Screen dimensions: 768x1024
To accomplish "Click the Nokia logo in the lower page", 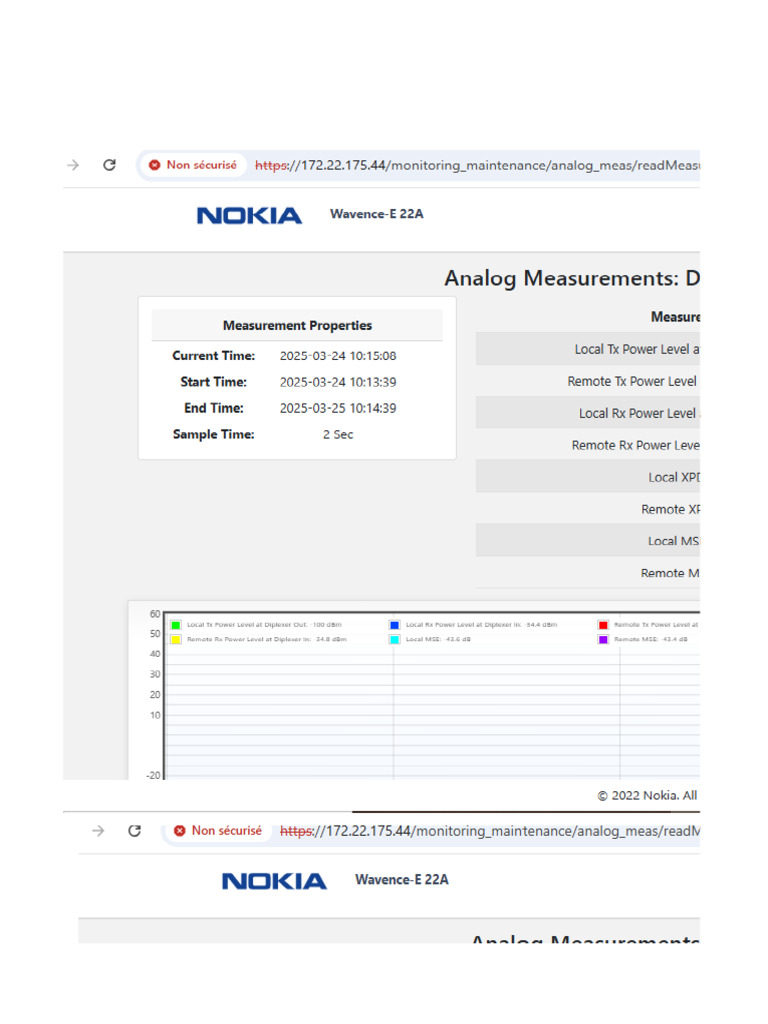I will (x=274, y=881).
